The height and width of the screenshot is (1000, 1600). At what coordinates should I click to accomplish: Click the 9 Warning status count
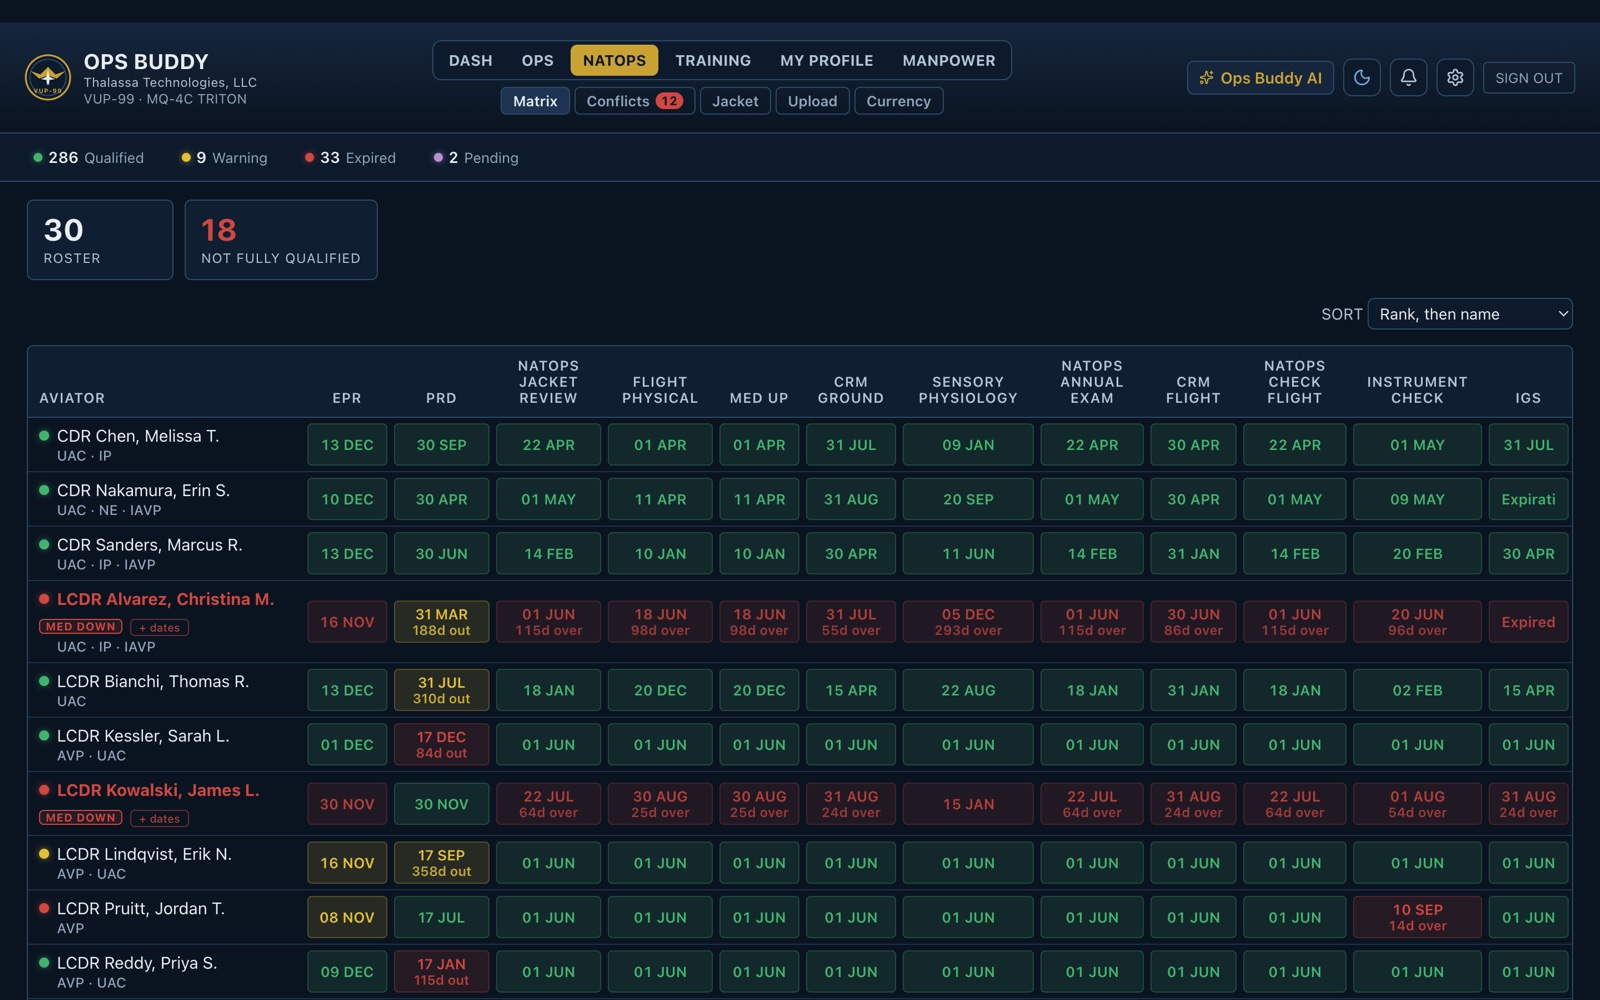point(224,158)
